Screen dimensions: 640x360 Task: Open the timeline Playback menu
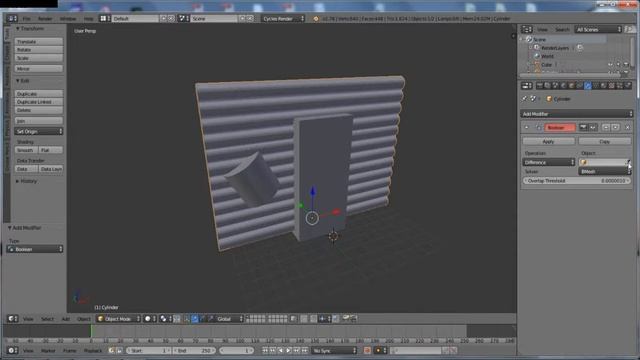coord(93,350)
